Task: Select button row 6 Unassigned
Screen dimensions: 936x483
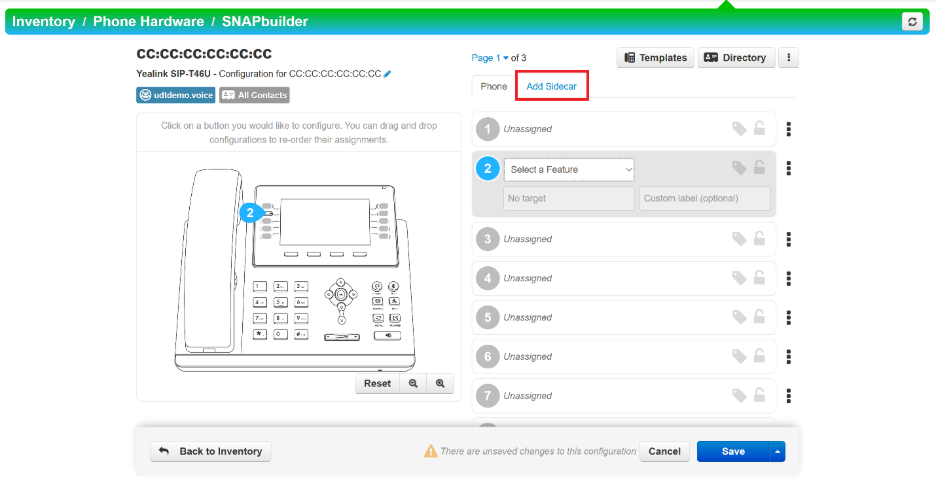Action: [x=624, y=357]
